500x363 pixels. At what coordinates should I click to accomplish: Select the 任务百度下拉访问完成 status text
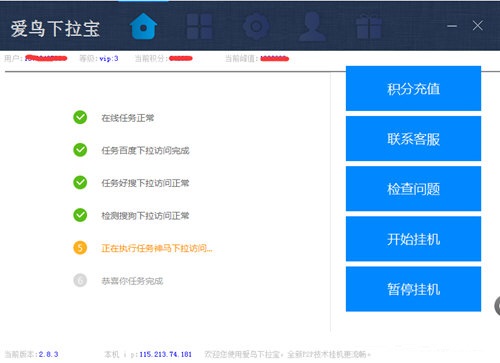click(145, 150)
